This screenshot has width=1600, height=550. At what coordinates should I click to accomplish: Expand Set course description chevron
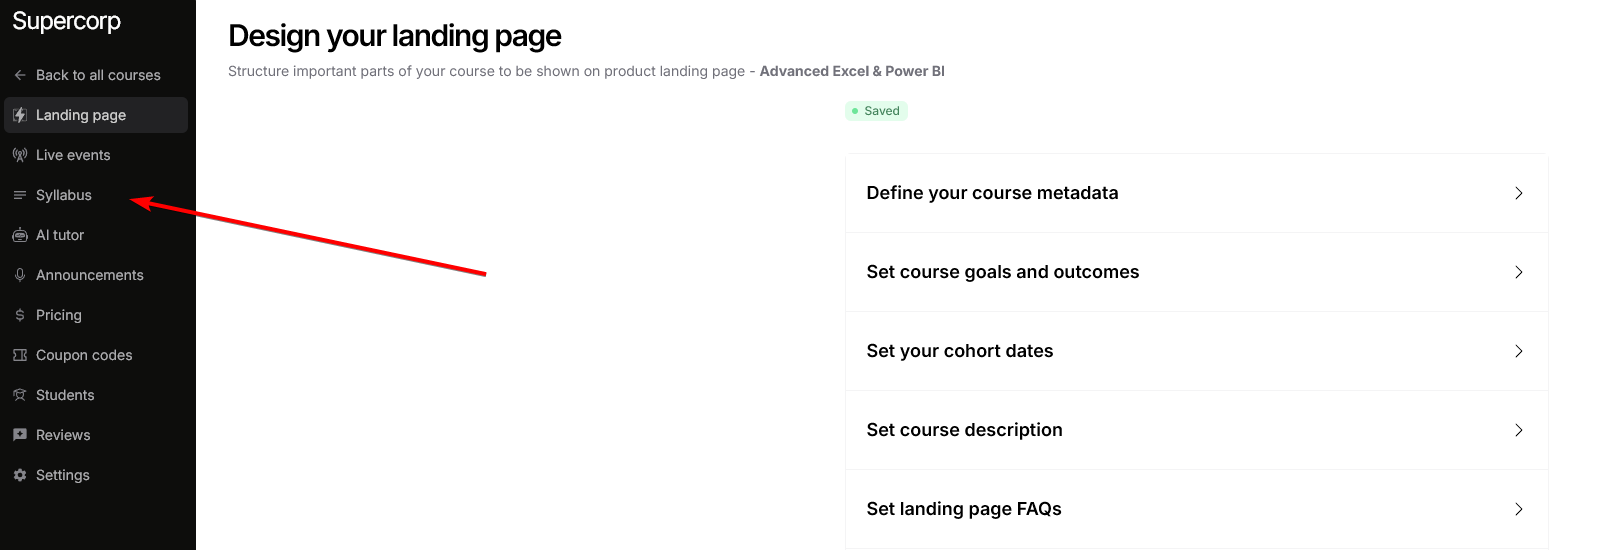point(1518,430)
